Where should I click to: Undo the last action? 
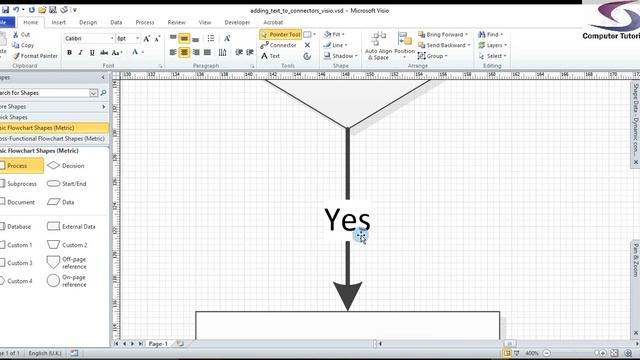tap(16, 9)
